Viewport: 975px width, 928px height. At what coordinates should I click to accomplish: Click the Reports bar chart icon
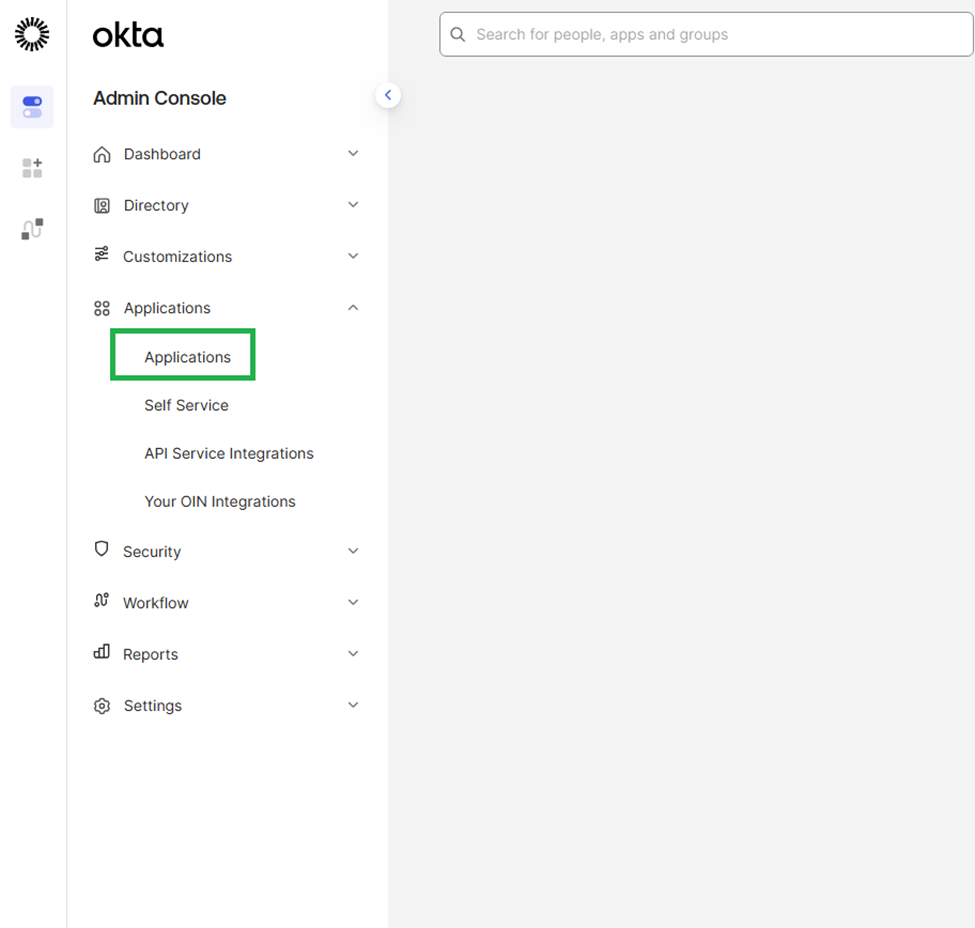[x=101, y=652]
